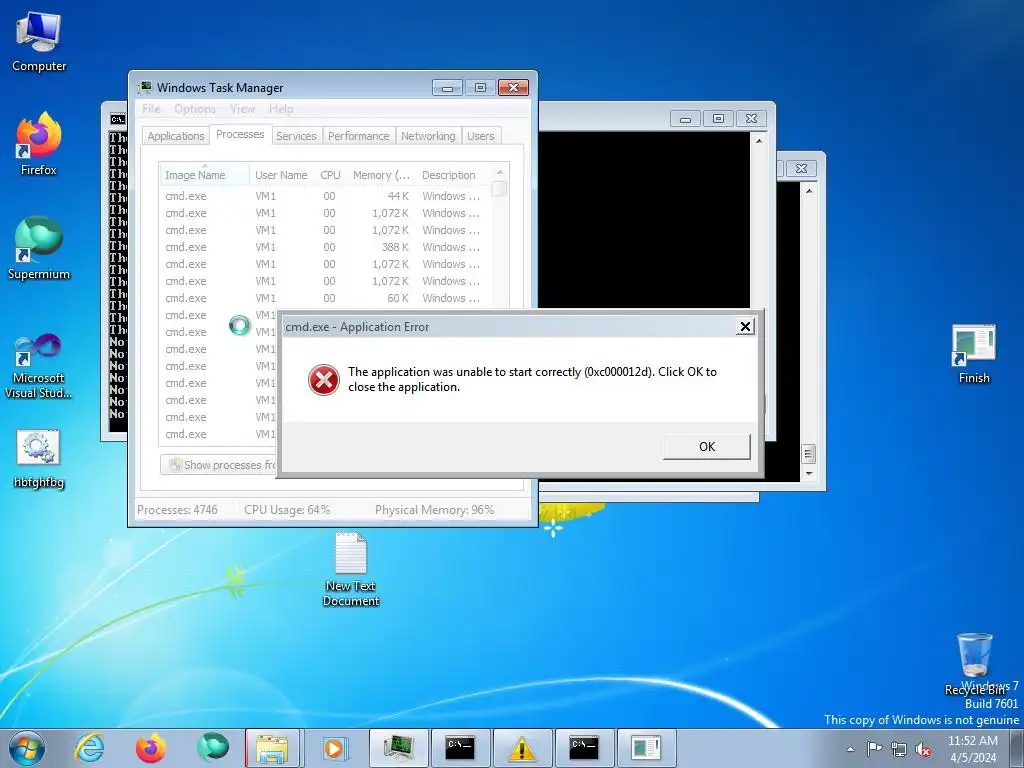This screenshot has width=1024, height=768.
Task: Select the cmd.exe row using 60 K
Action: tap(325, 298)
